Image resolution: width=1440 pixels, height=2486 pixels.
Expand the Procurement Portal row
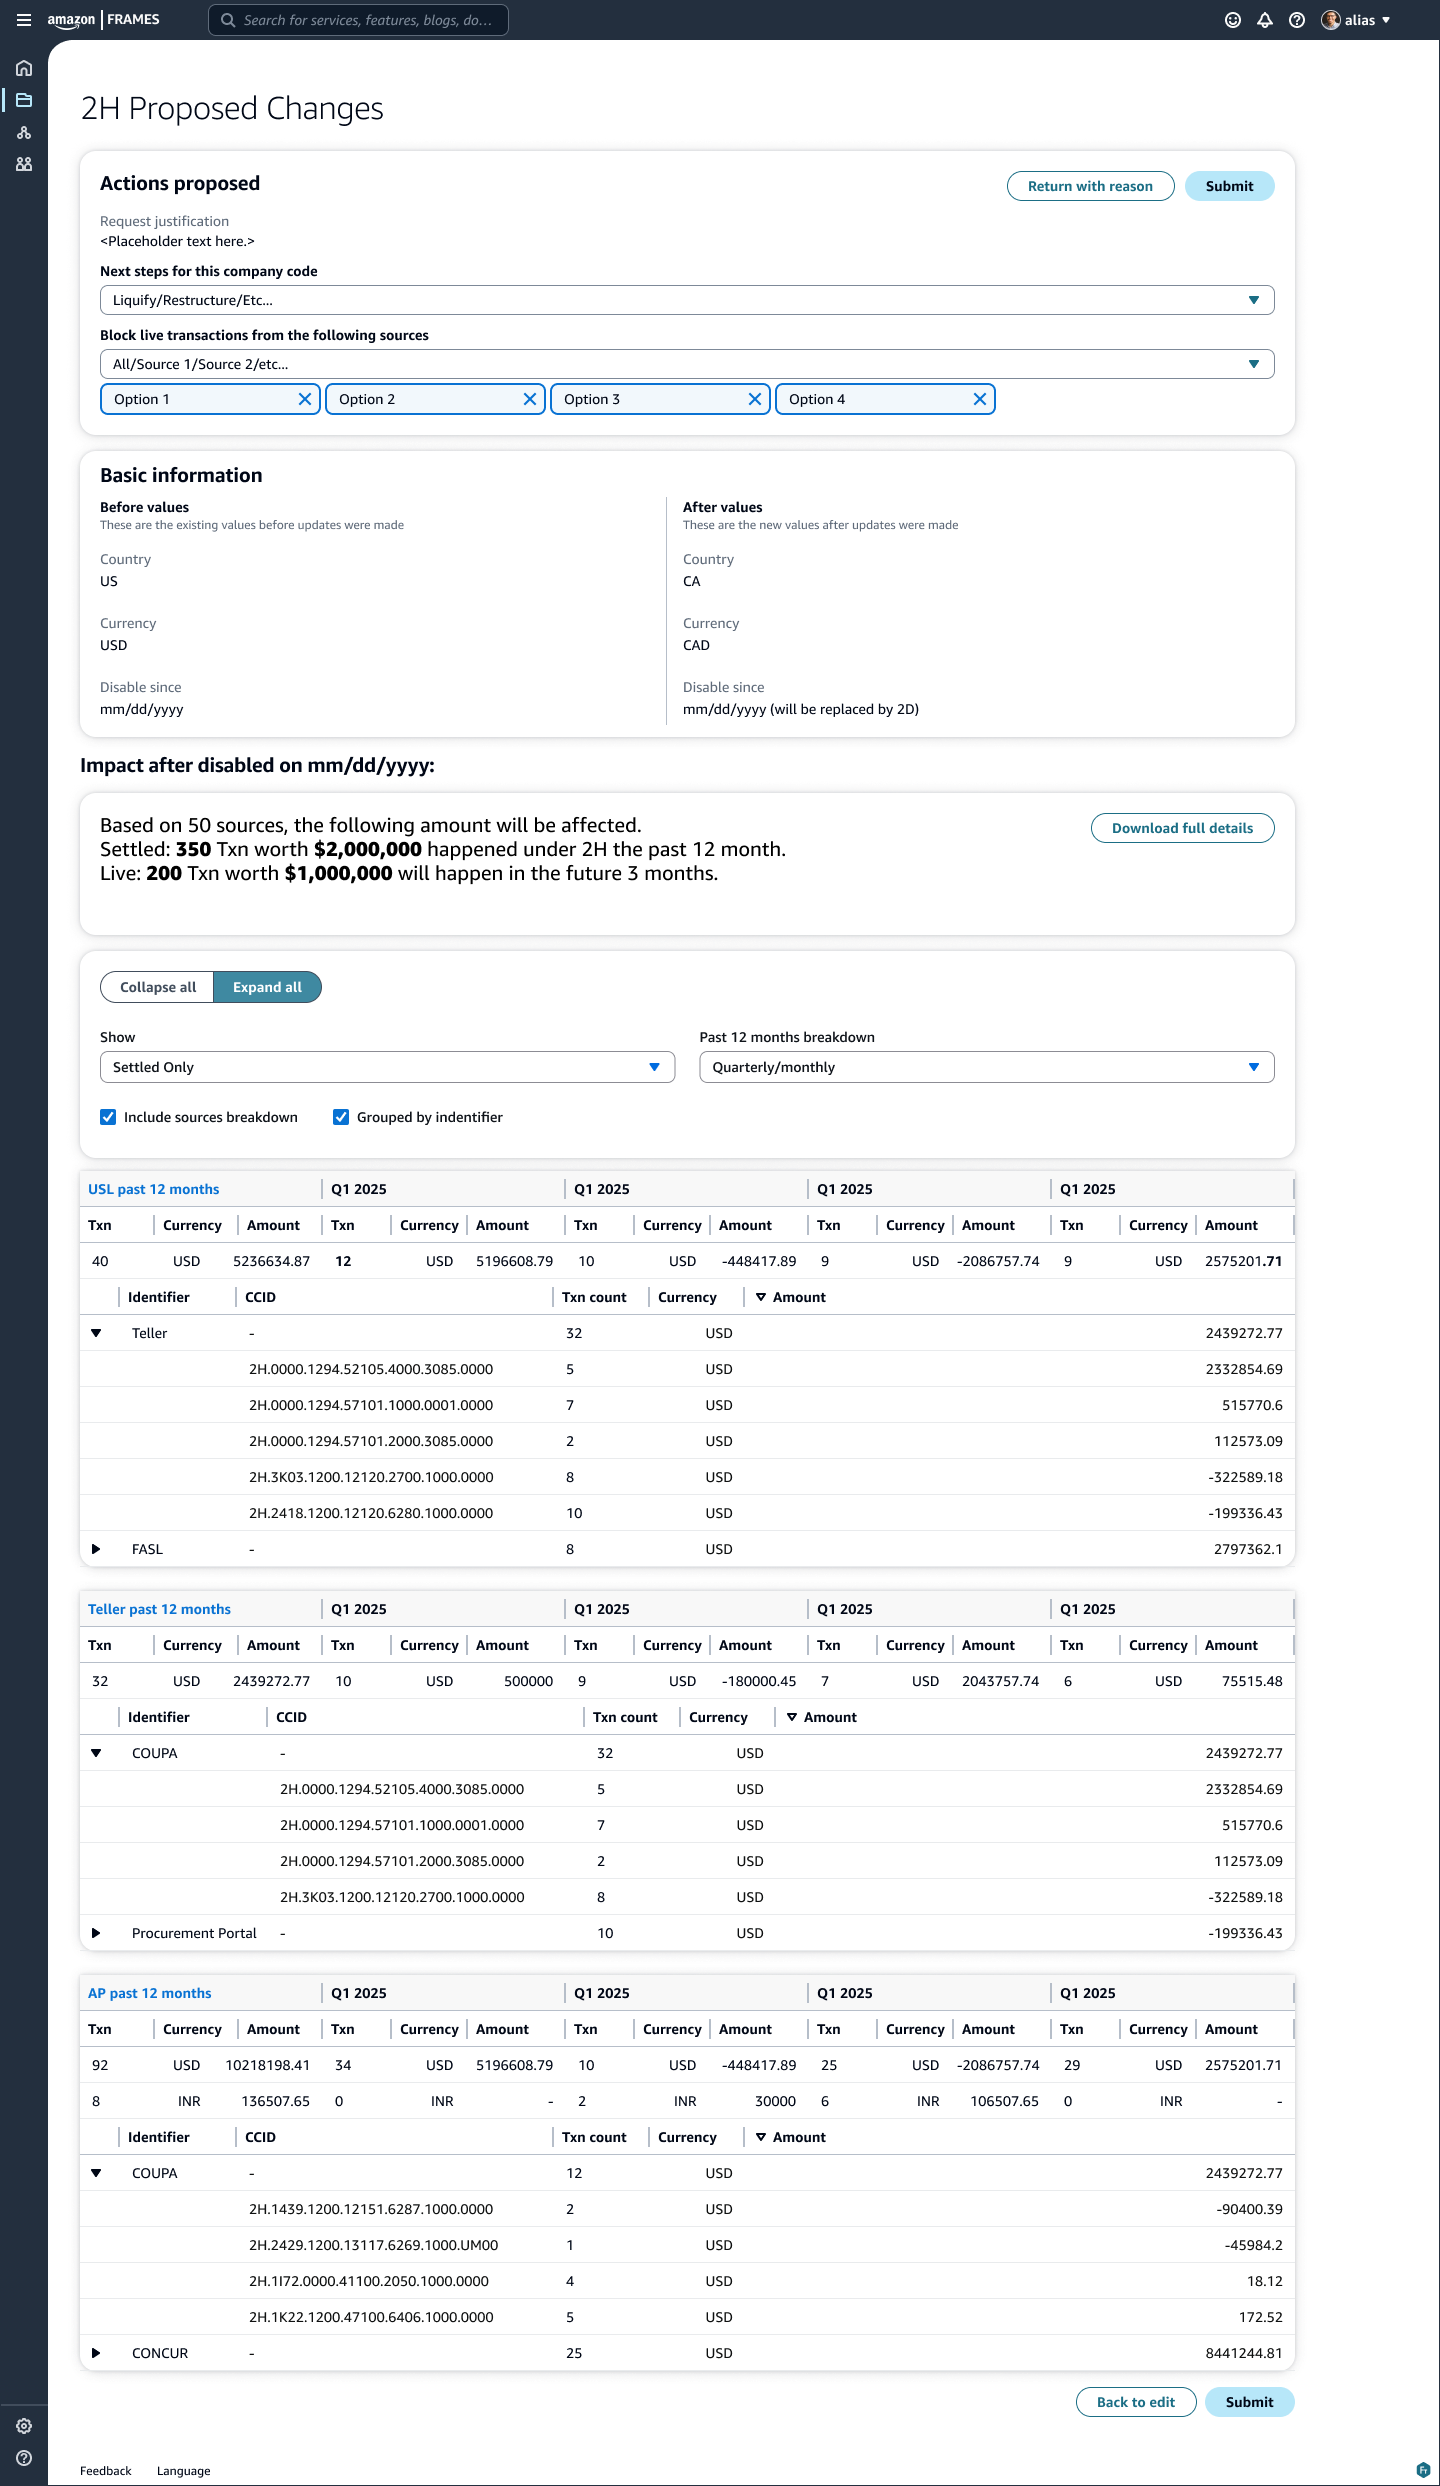coord(96,1933)
